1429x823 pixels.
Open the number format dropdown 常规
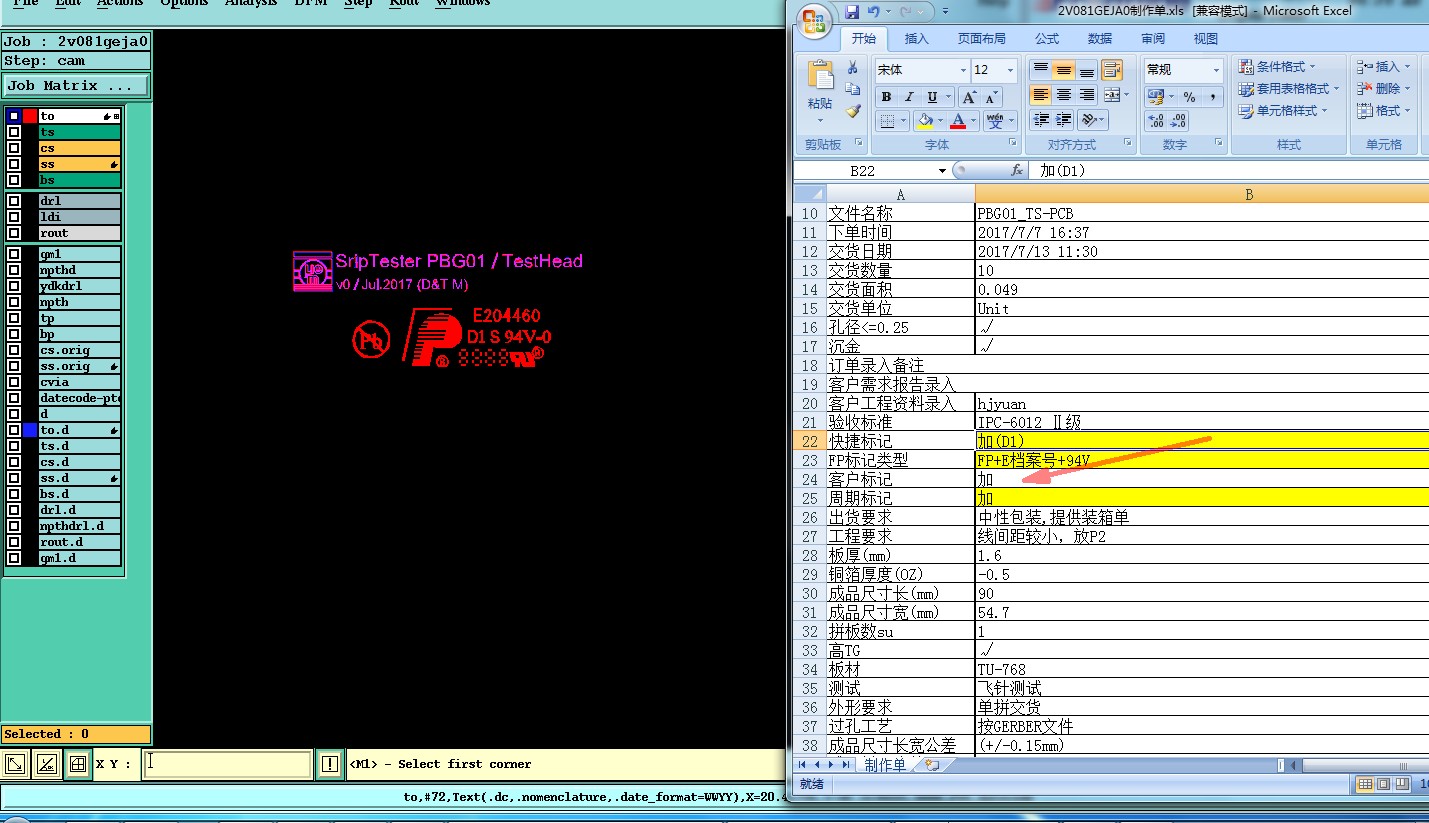(x=1216, y=70)
